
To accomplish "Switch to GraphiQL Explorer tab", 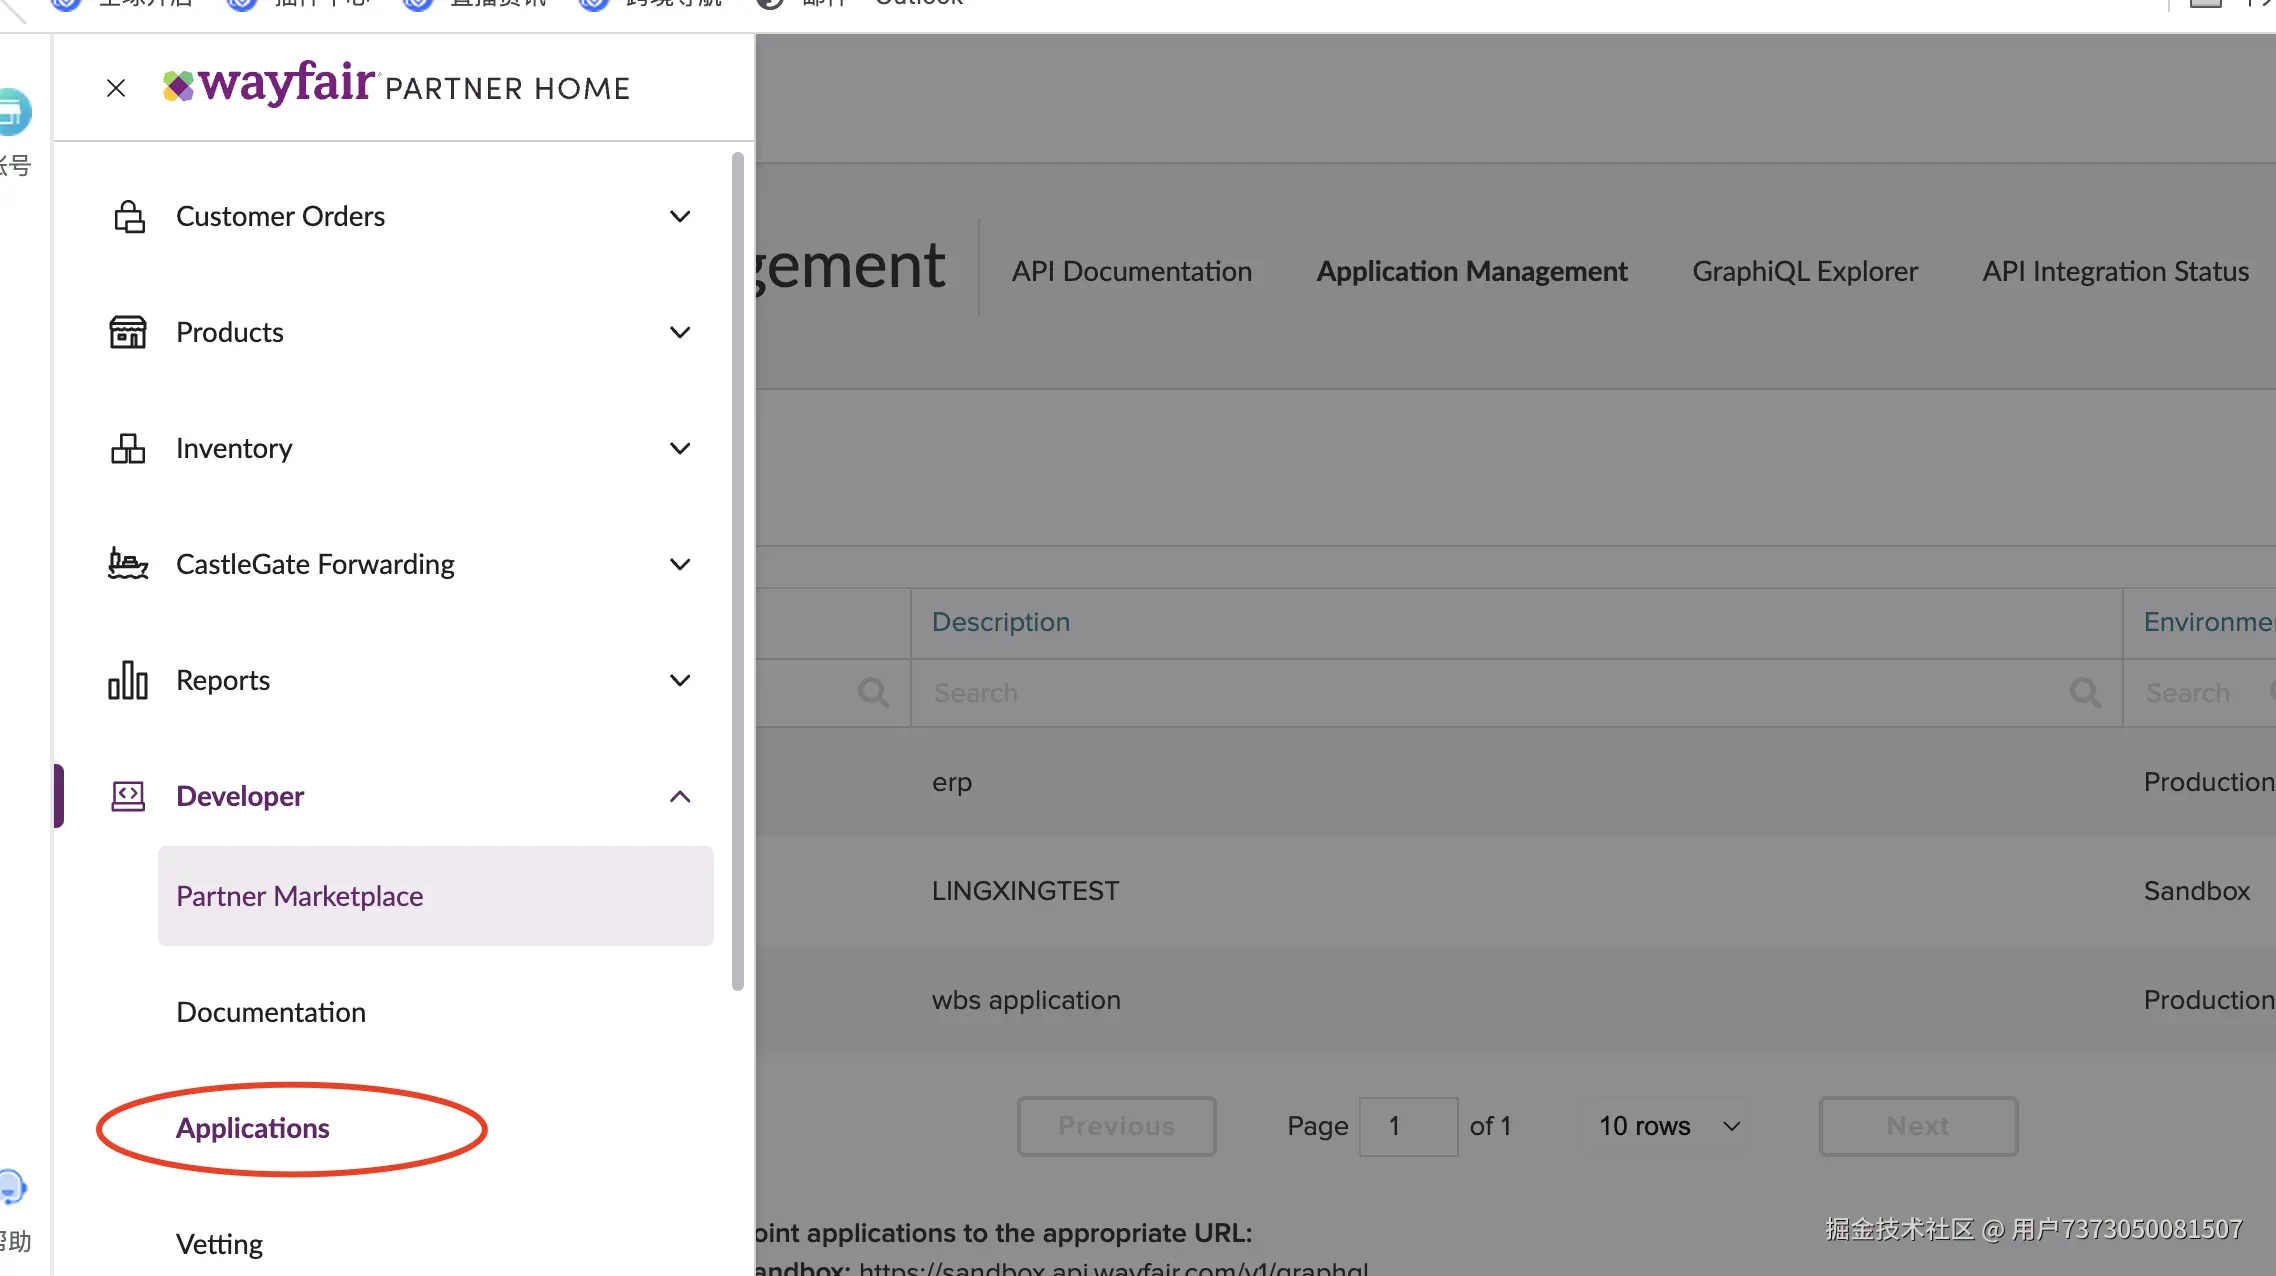I will pos(1805,271).
